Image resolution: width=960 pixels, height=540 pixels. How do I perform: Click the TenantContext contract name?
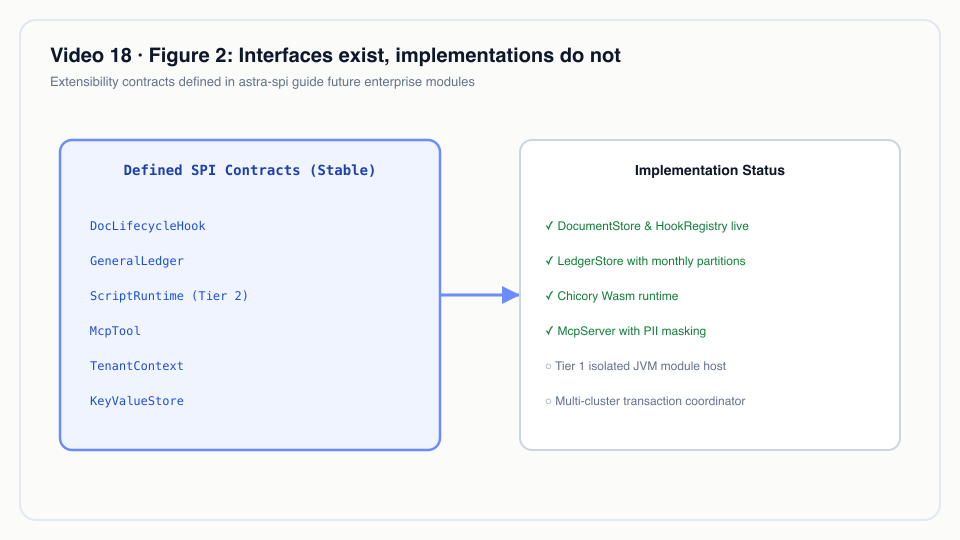(x=137, y=366)
